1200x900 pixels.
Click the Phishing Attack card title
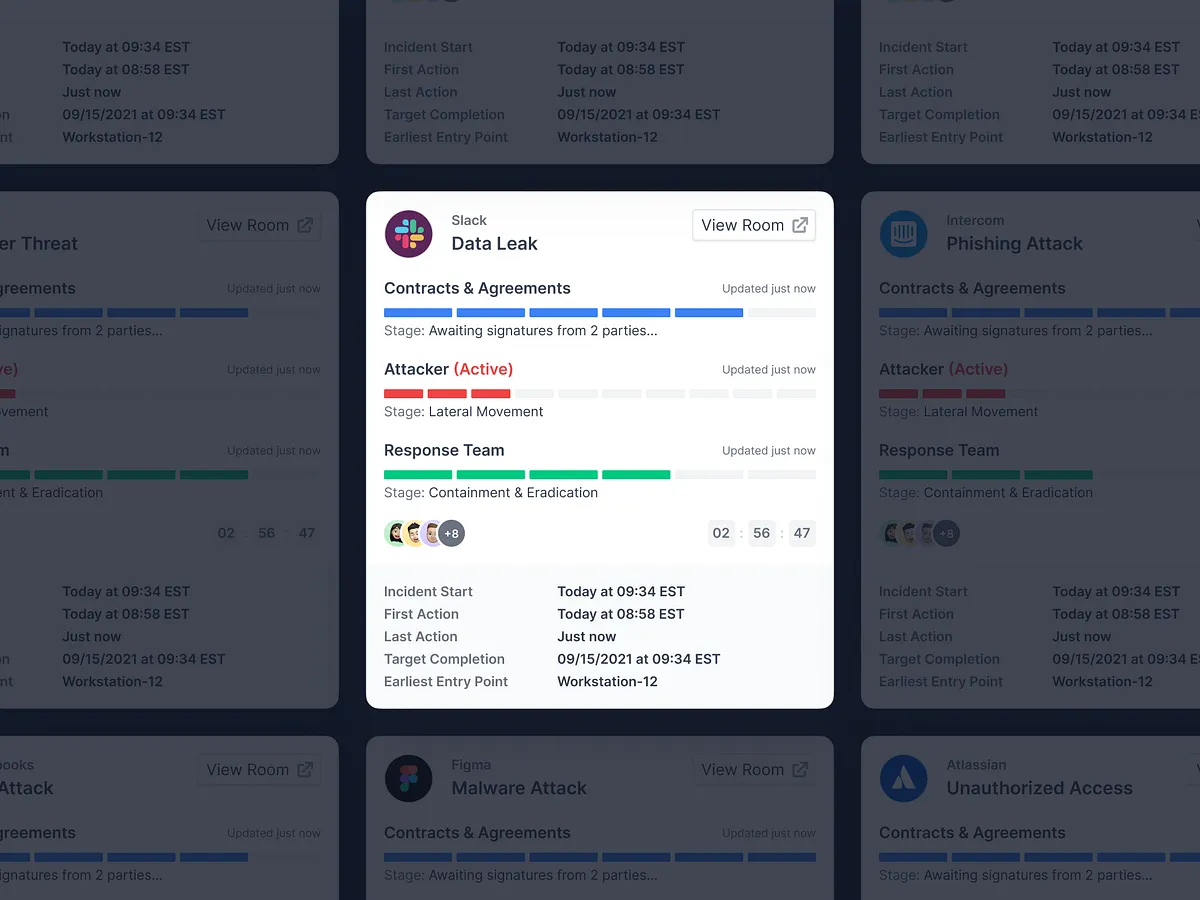tap(1015, 243)
